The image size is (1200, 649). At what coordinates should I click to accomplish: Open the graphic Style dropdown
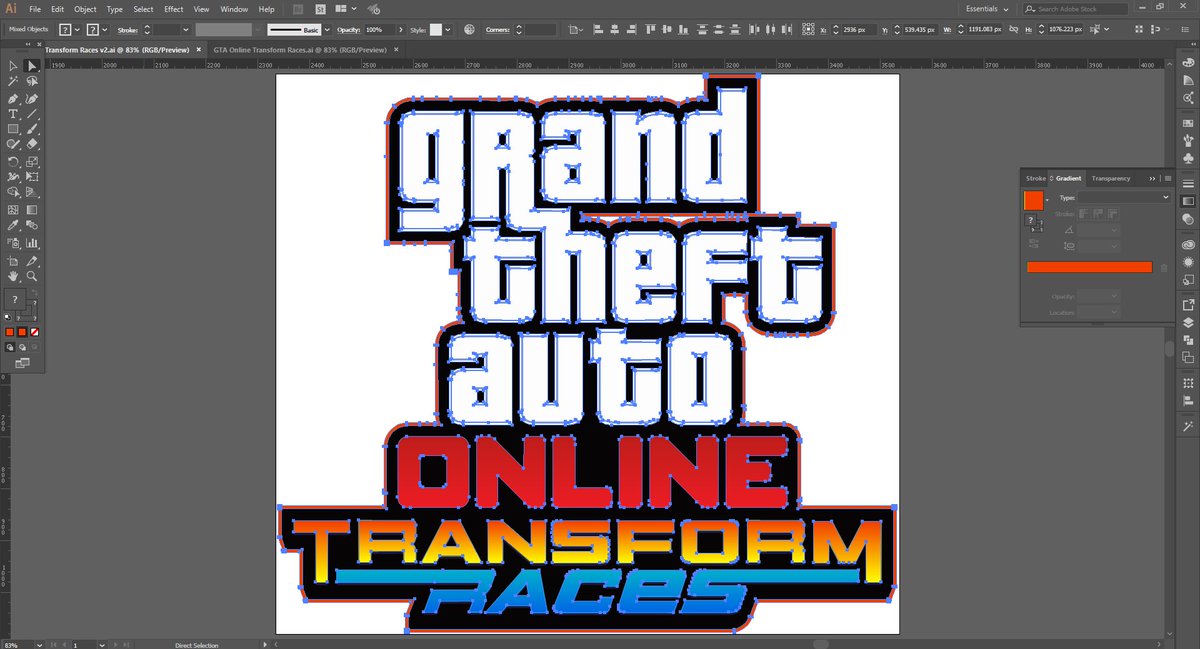(448, 30)
